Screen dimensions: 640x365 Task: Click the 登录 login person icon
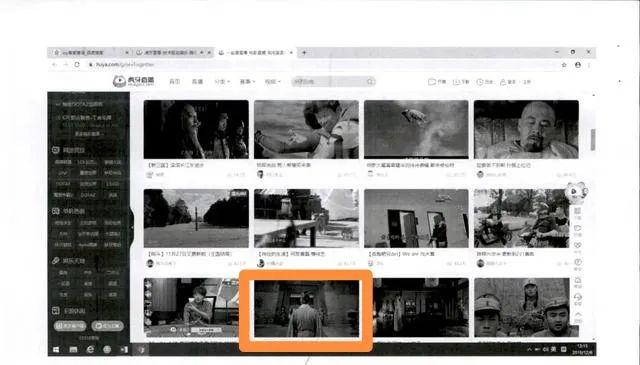[x=503, y=82]
